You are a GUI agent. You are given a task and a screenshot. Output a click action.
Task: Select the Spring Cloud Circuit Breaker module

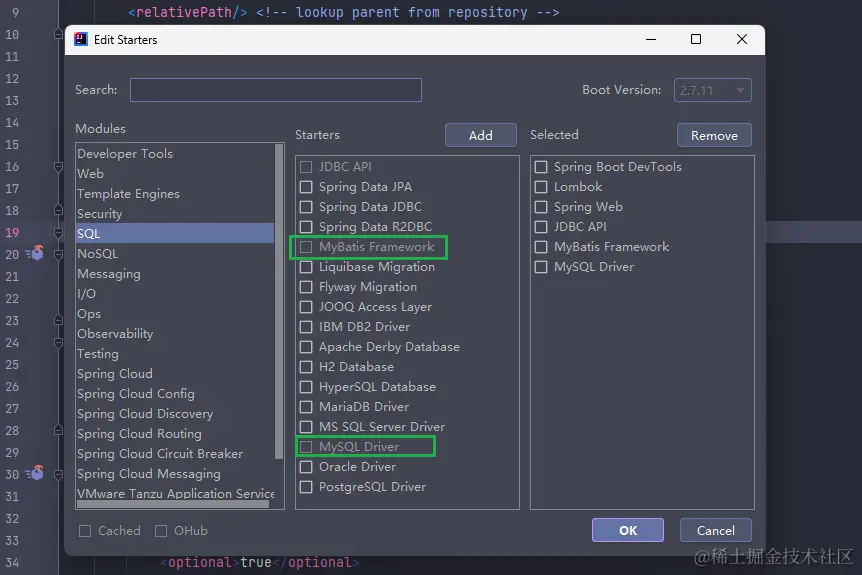(x=175, y=454)
